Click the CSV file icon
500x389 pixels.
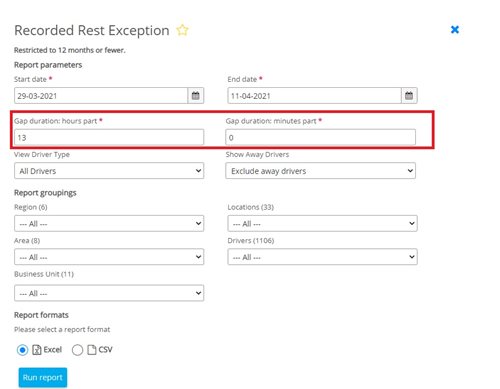91,350
